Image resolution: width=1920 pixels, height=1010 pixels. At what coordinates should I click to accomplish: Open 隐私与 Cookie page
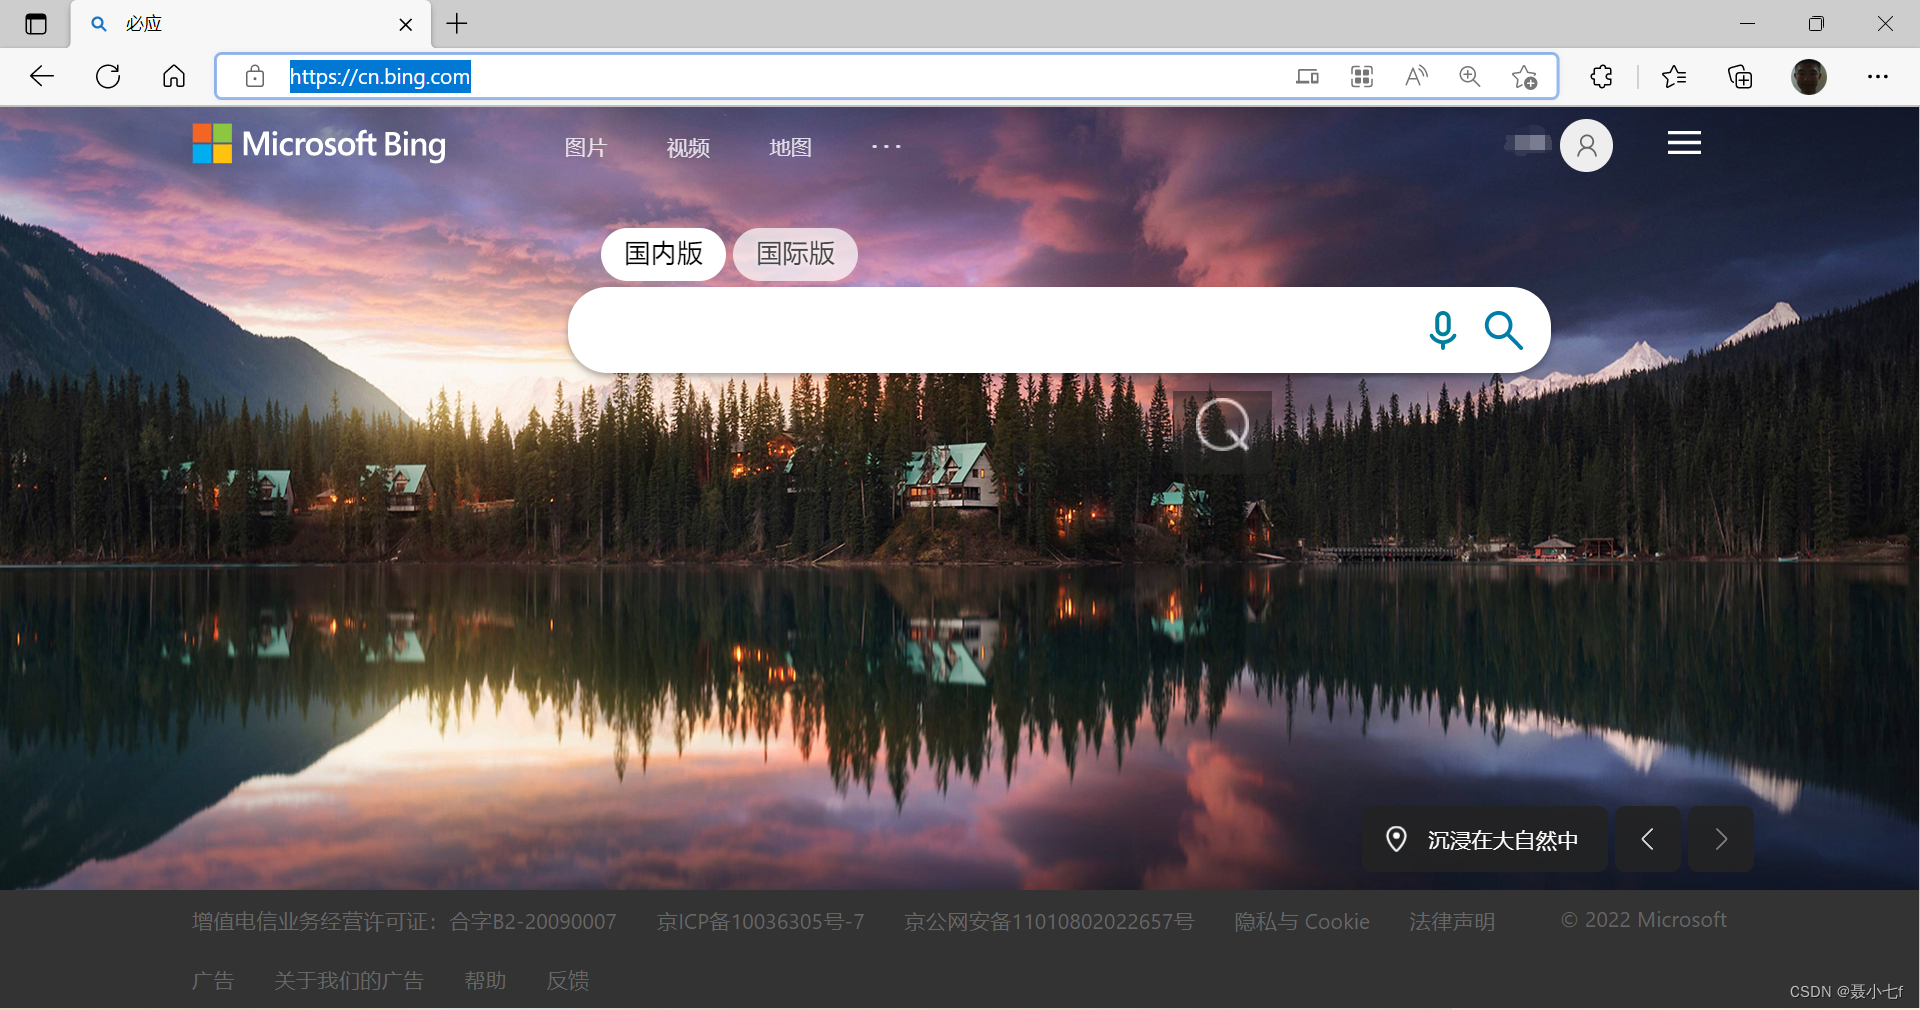1302,921
